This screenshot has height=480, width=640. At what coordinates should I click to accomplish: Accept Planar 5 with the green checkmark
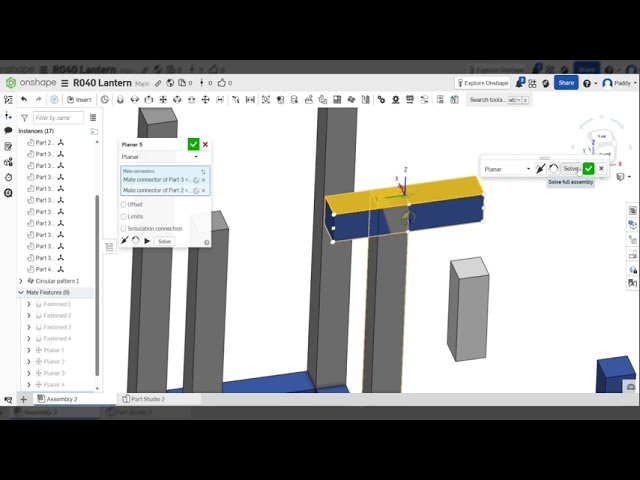[x=193, y=144]
